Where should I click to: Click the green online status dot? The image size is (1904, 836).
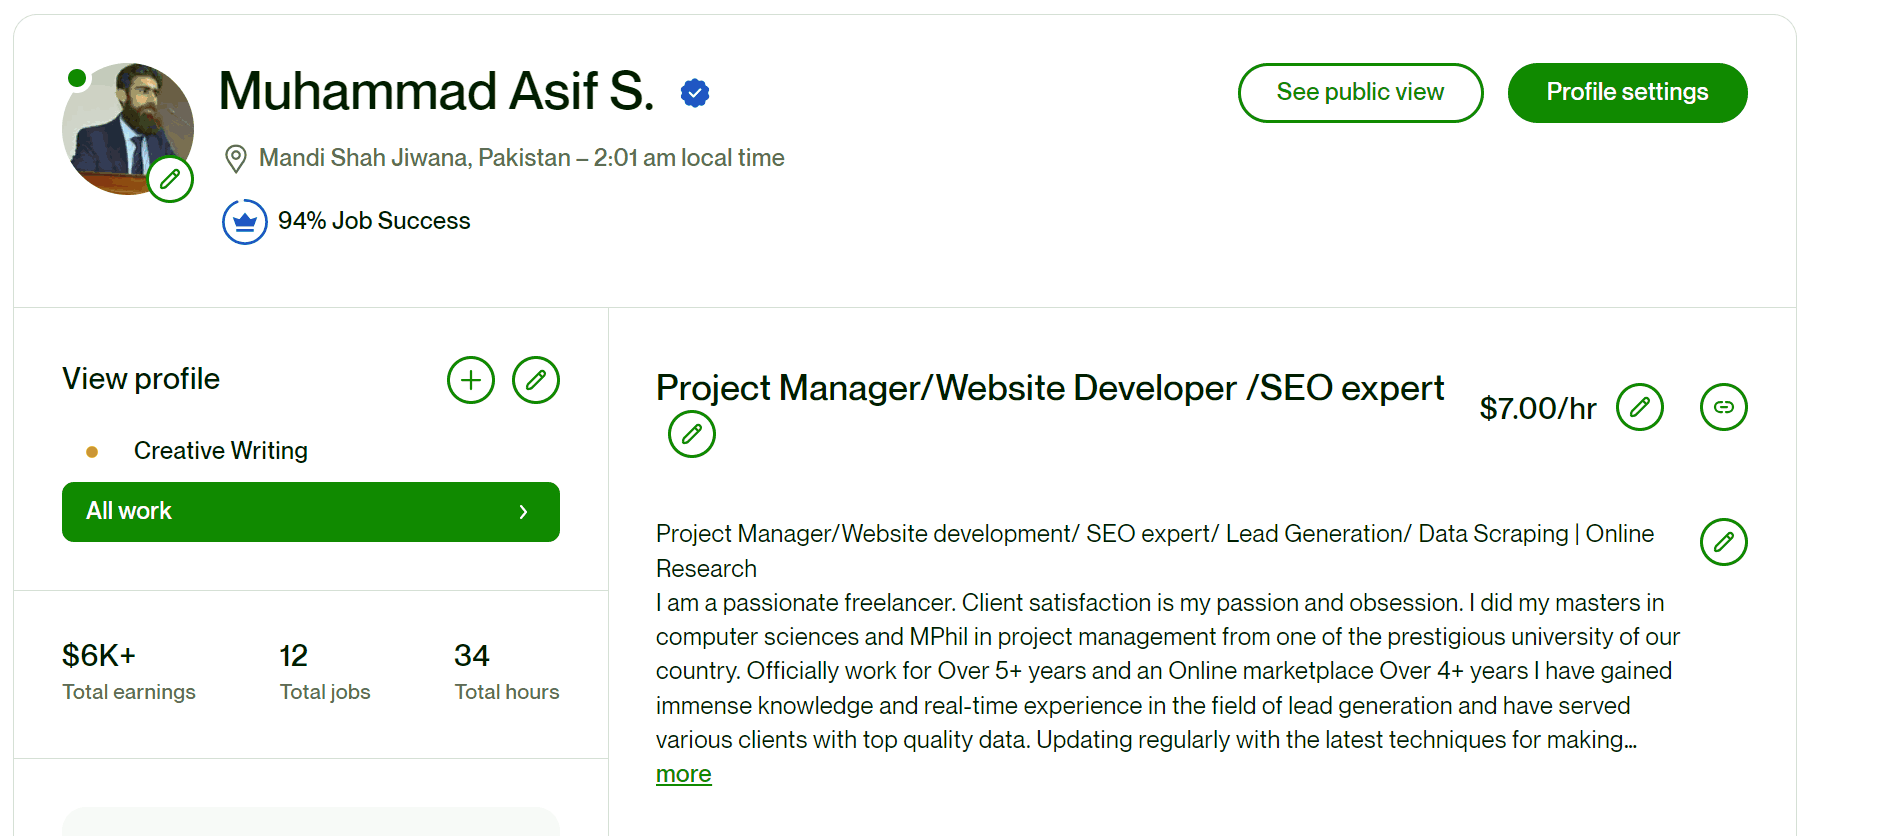(x=77, y=78)
